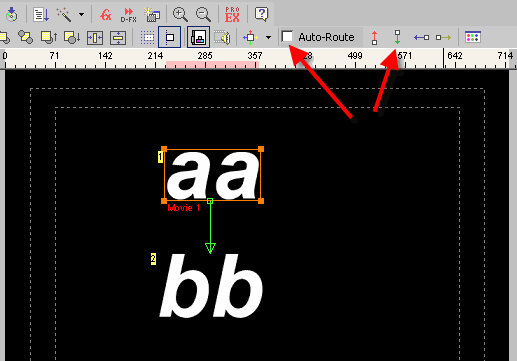The width and height of the screenshot is (517, 361).
Task: Click the red up-arrow route button
Action: tap(375, 37)
